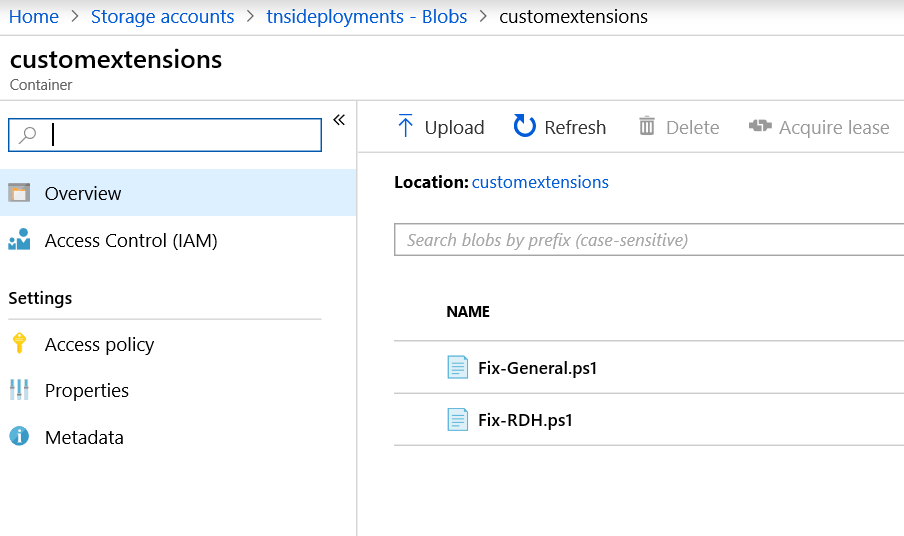Follow the customextensions location link

click(540, 182)
